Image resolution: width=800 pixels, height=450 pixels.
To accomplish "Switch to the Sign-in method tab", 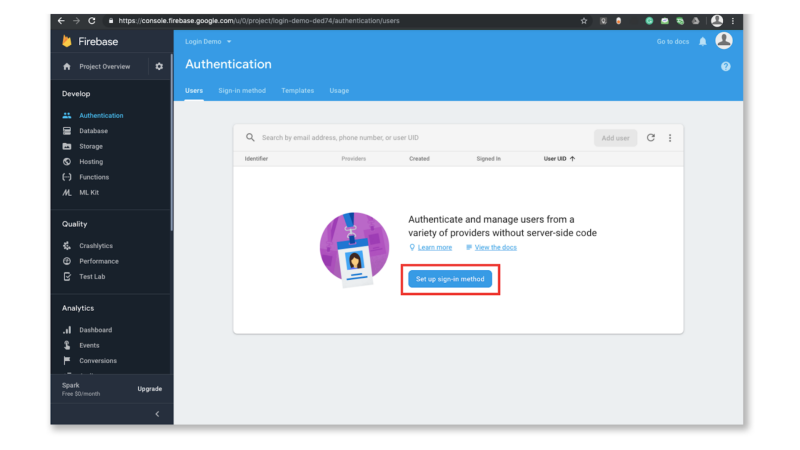I will [x=242, y=90].
